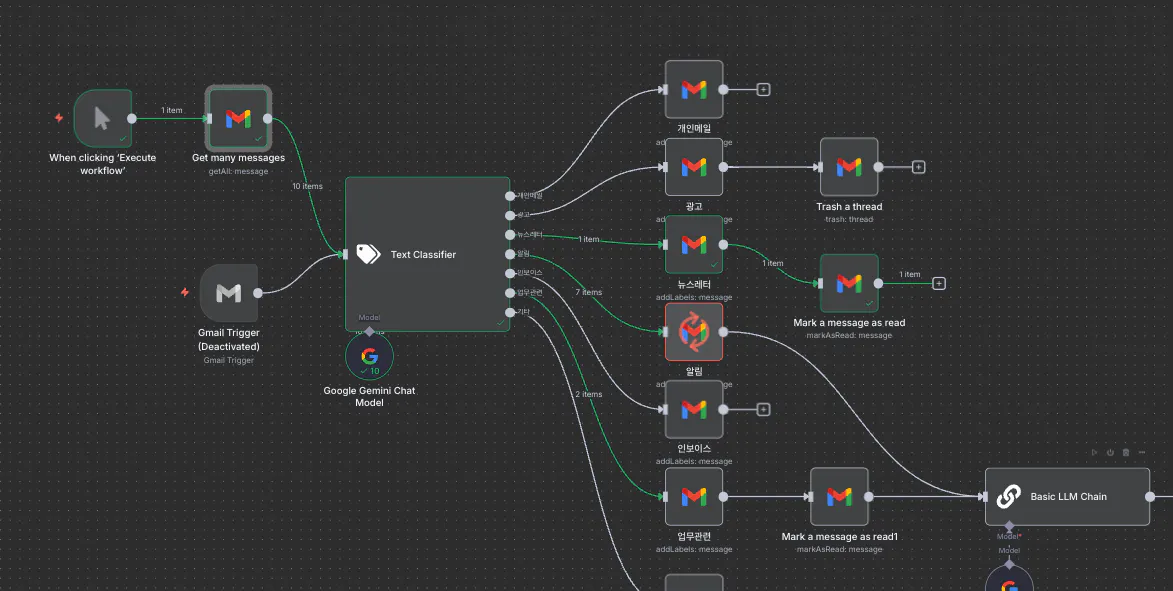Execute the Basic LLM Chain step play icon
This screenshot has height=591, width=1173.
(1094, 452)
